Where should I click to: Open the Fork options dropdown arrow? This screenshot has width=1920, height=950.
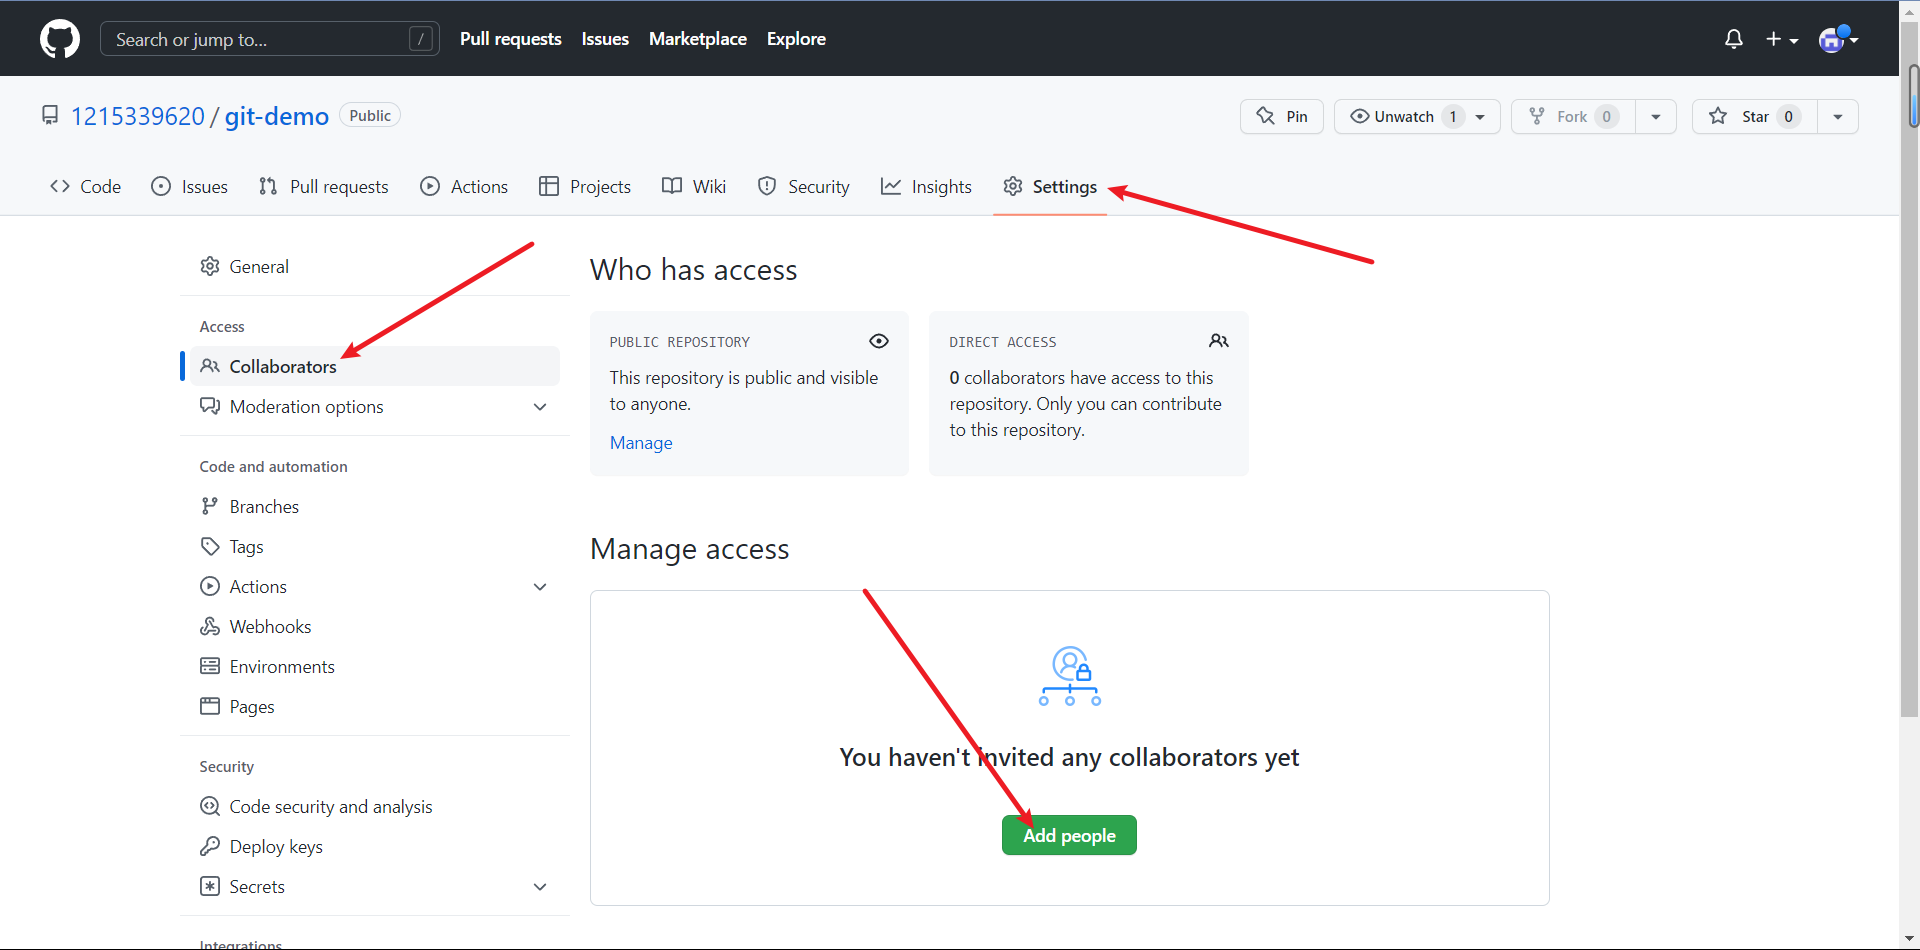(1656, 116)
